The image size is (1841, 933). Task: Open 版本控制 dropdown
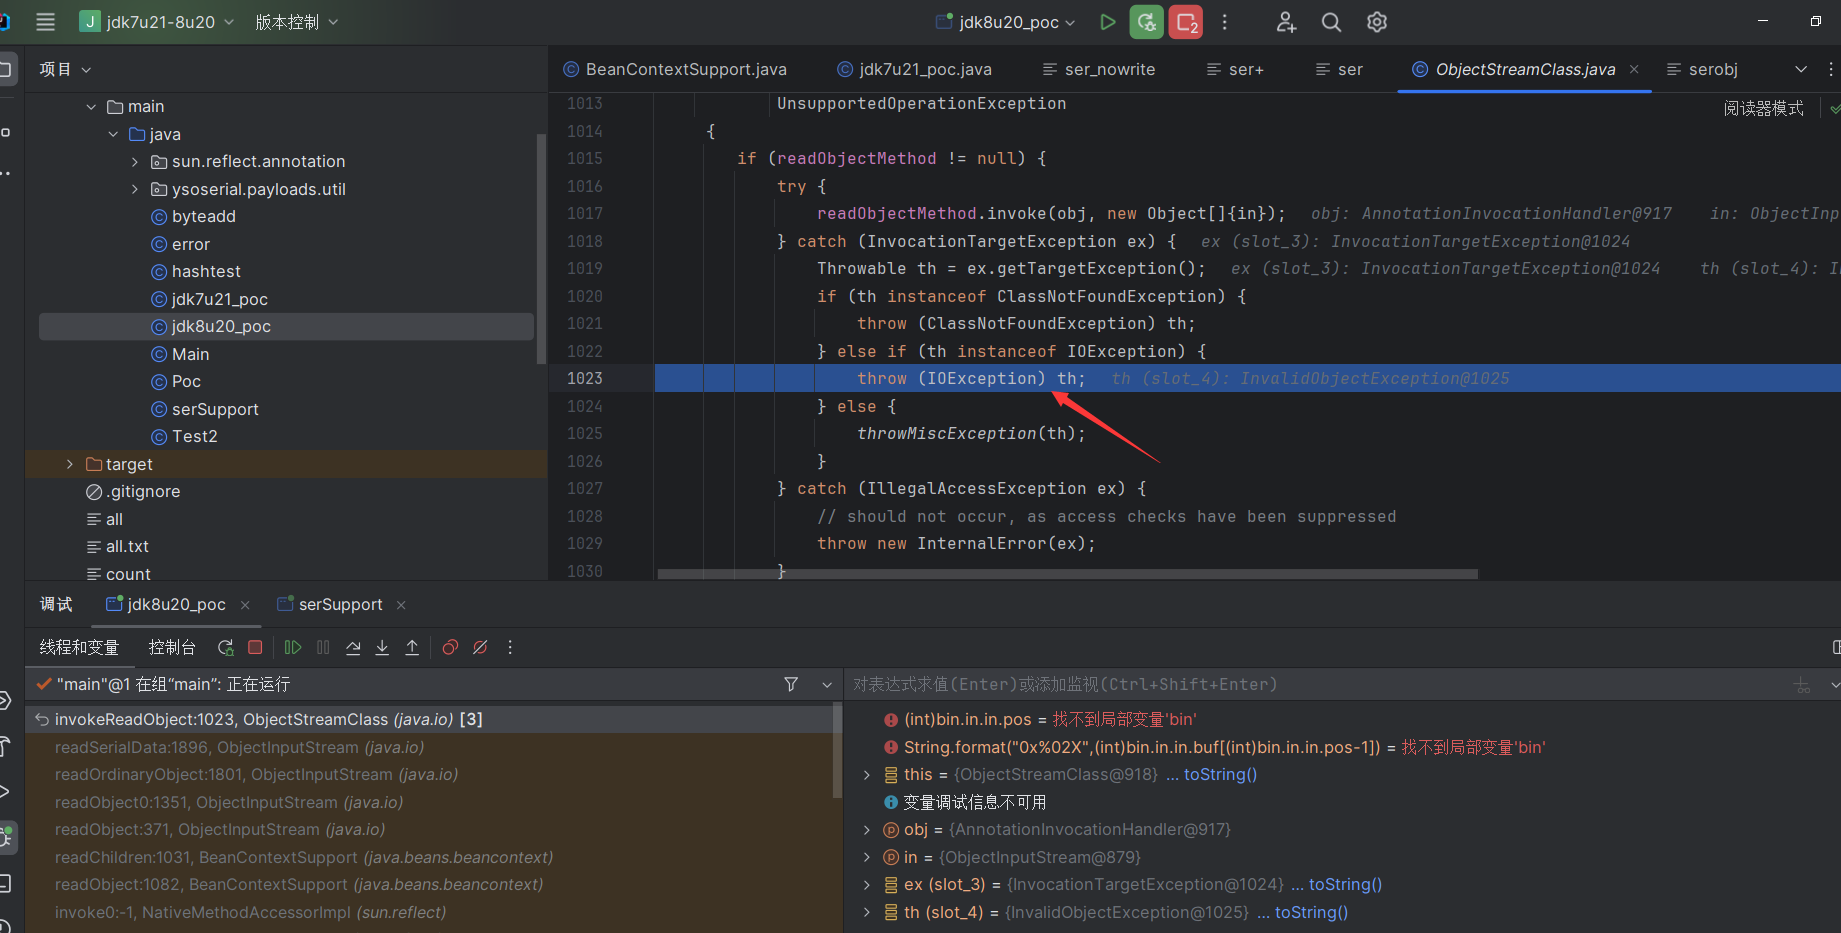pos(297,22)
